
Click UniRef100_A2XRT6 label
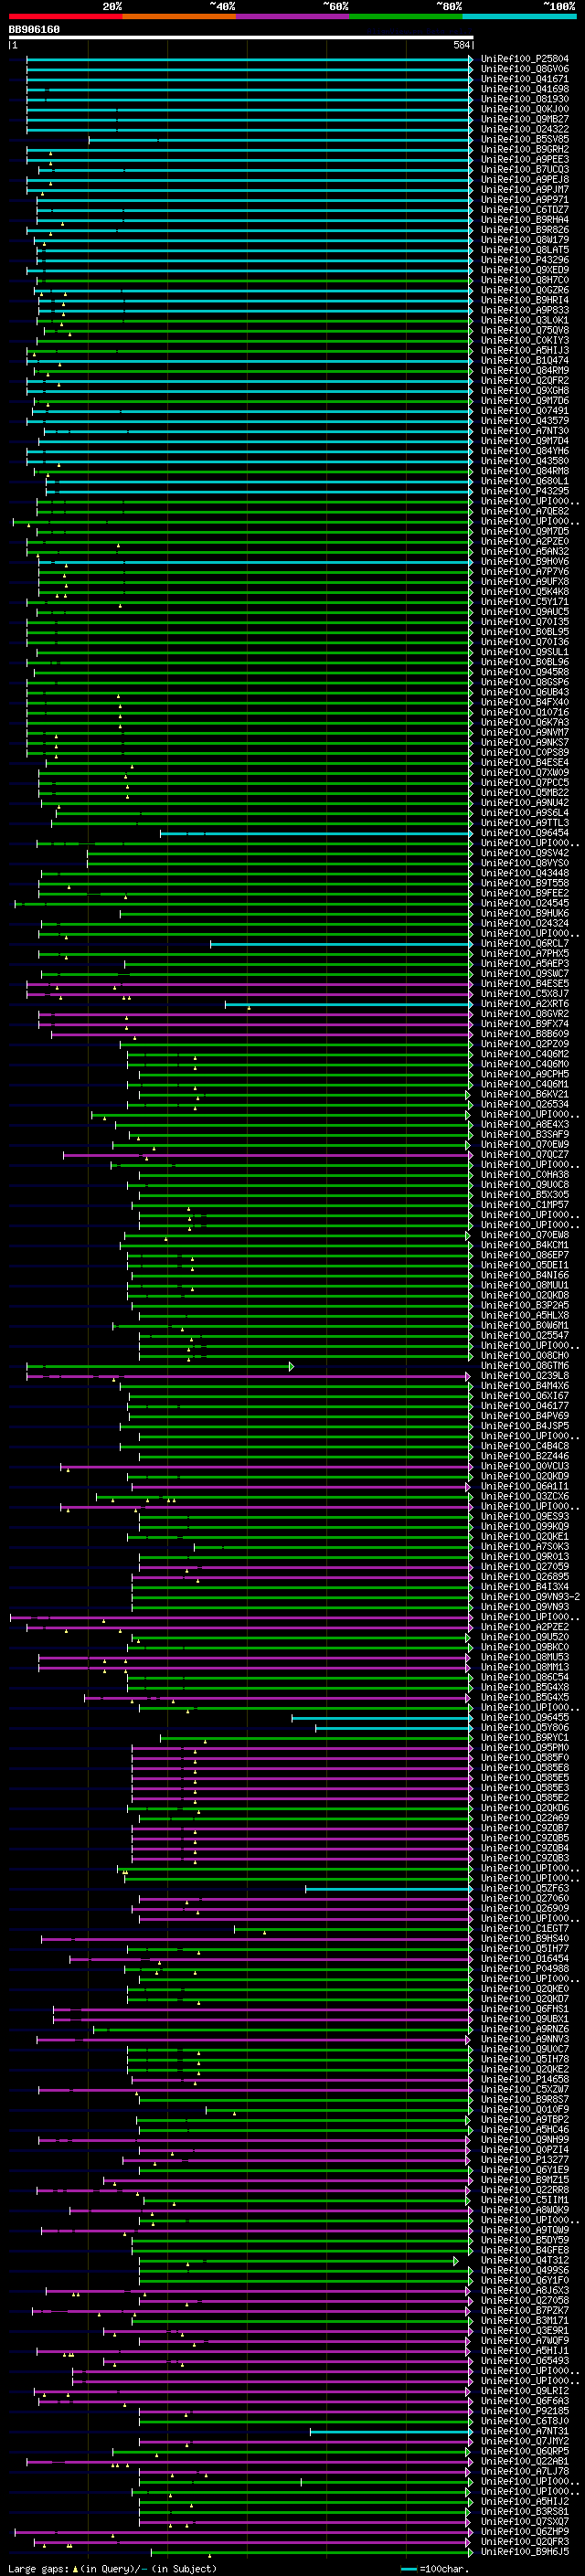(525, 1004)
